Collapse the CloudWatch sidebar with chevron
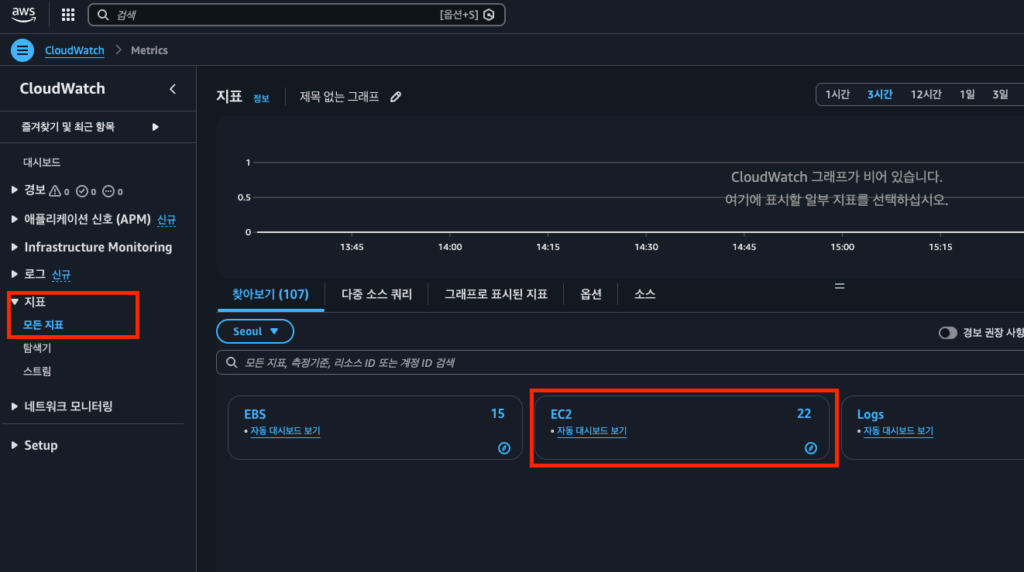Screen dimensions: 1024x572 click(x=172, y=89)
